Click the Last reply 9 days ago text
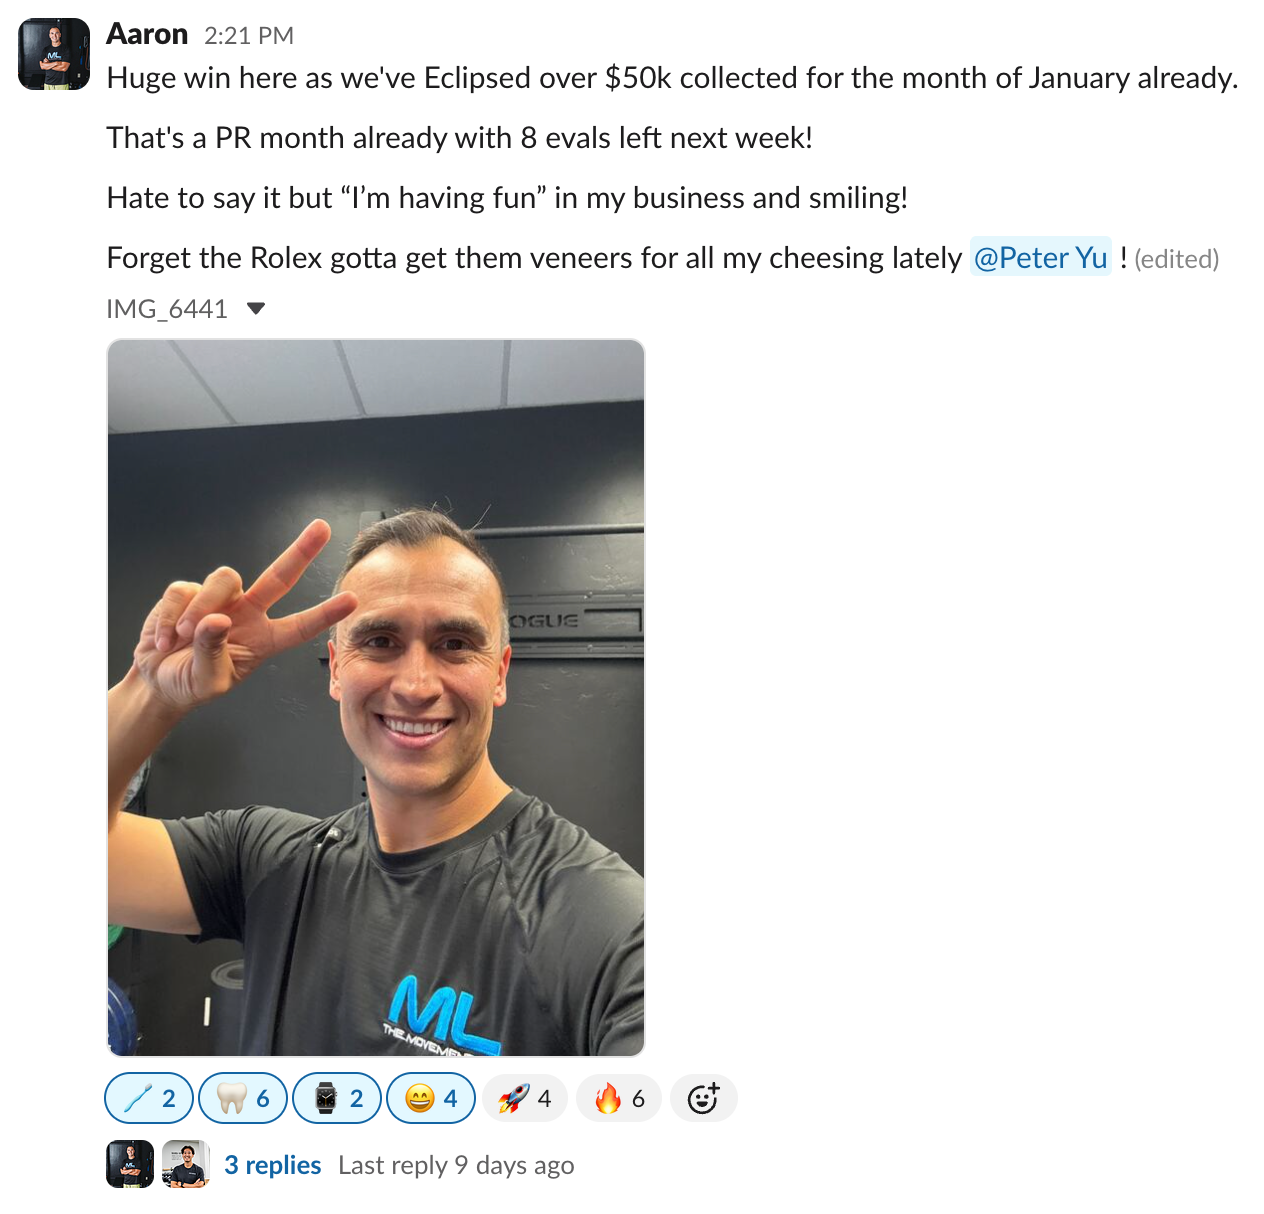Screen dimensions: 1264x1214 click(x=456, y=1165)
